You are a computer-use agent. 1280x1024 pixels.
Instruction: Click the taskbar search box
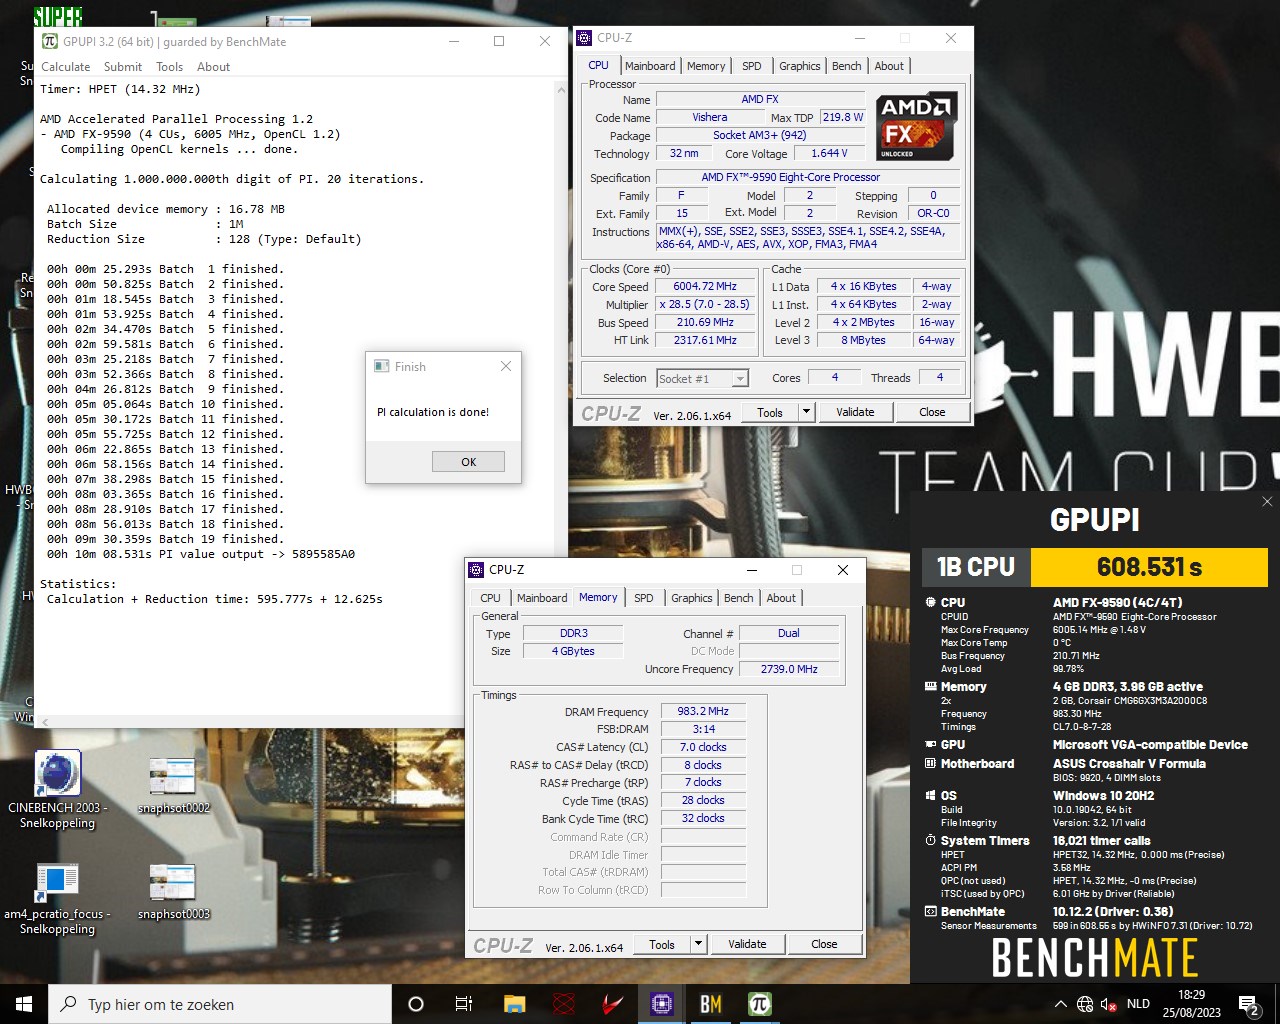(x=220, y=1004)
